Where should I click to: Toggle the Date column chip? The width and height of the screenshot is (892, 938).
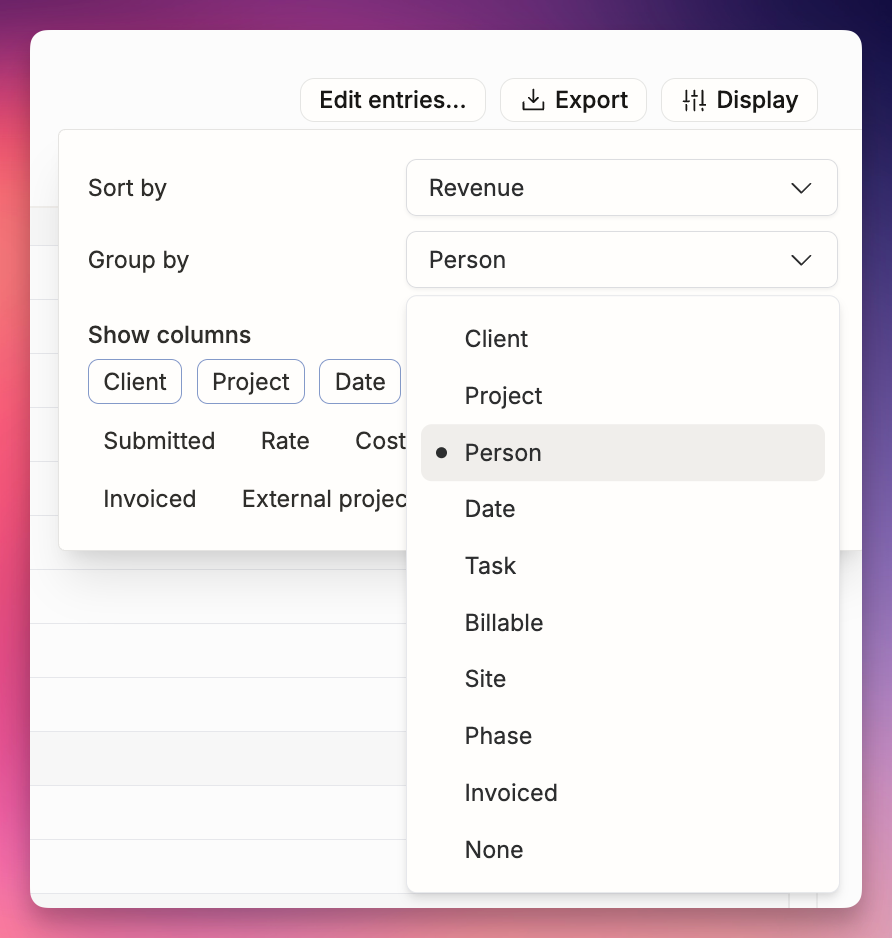tap(360, 382)
